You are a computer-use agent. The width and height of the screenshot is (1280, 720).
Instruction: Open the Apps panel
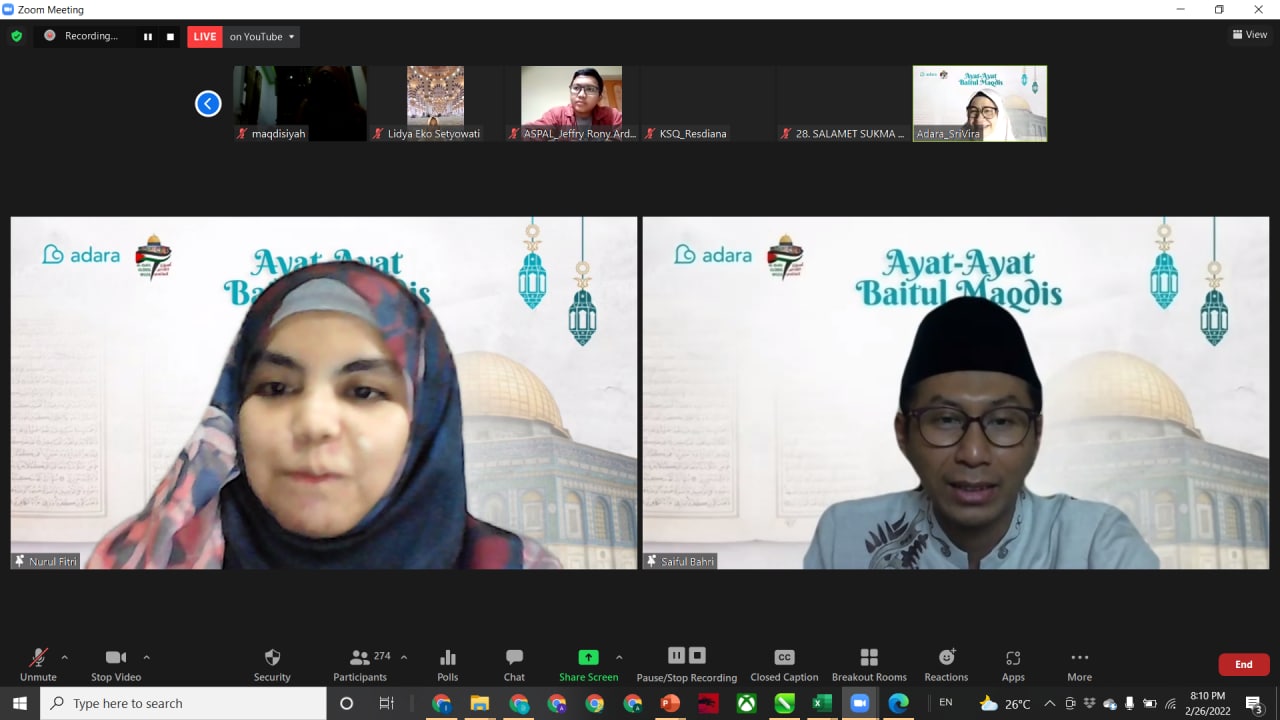1013,664
